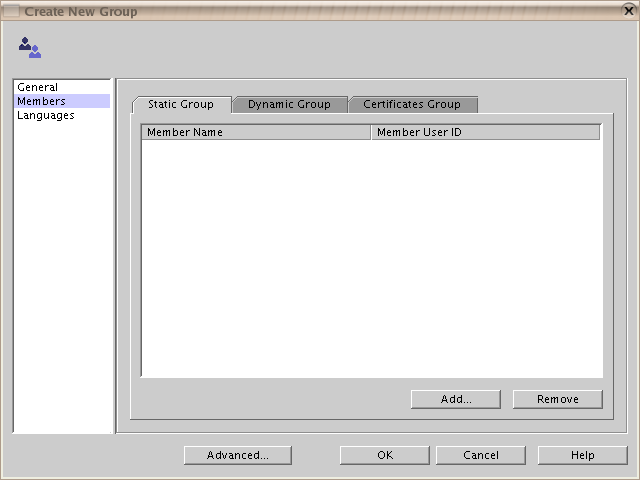The height and width of the screenshot is (480, 640).
Task: Switch to the Dynamic Group tab
Action: click(289, 104)
